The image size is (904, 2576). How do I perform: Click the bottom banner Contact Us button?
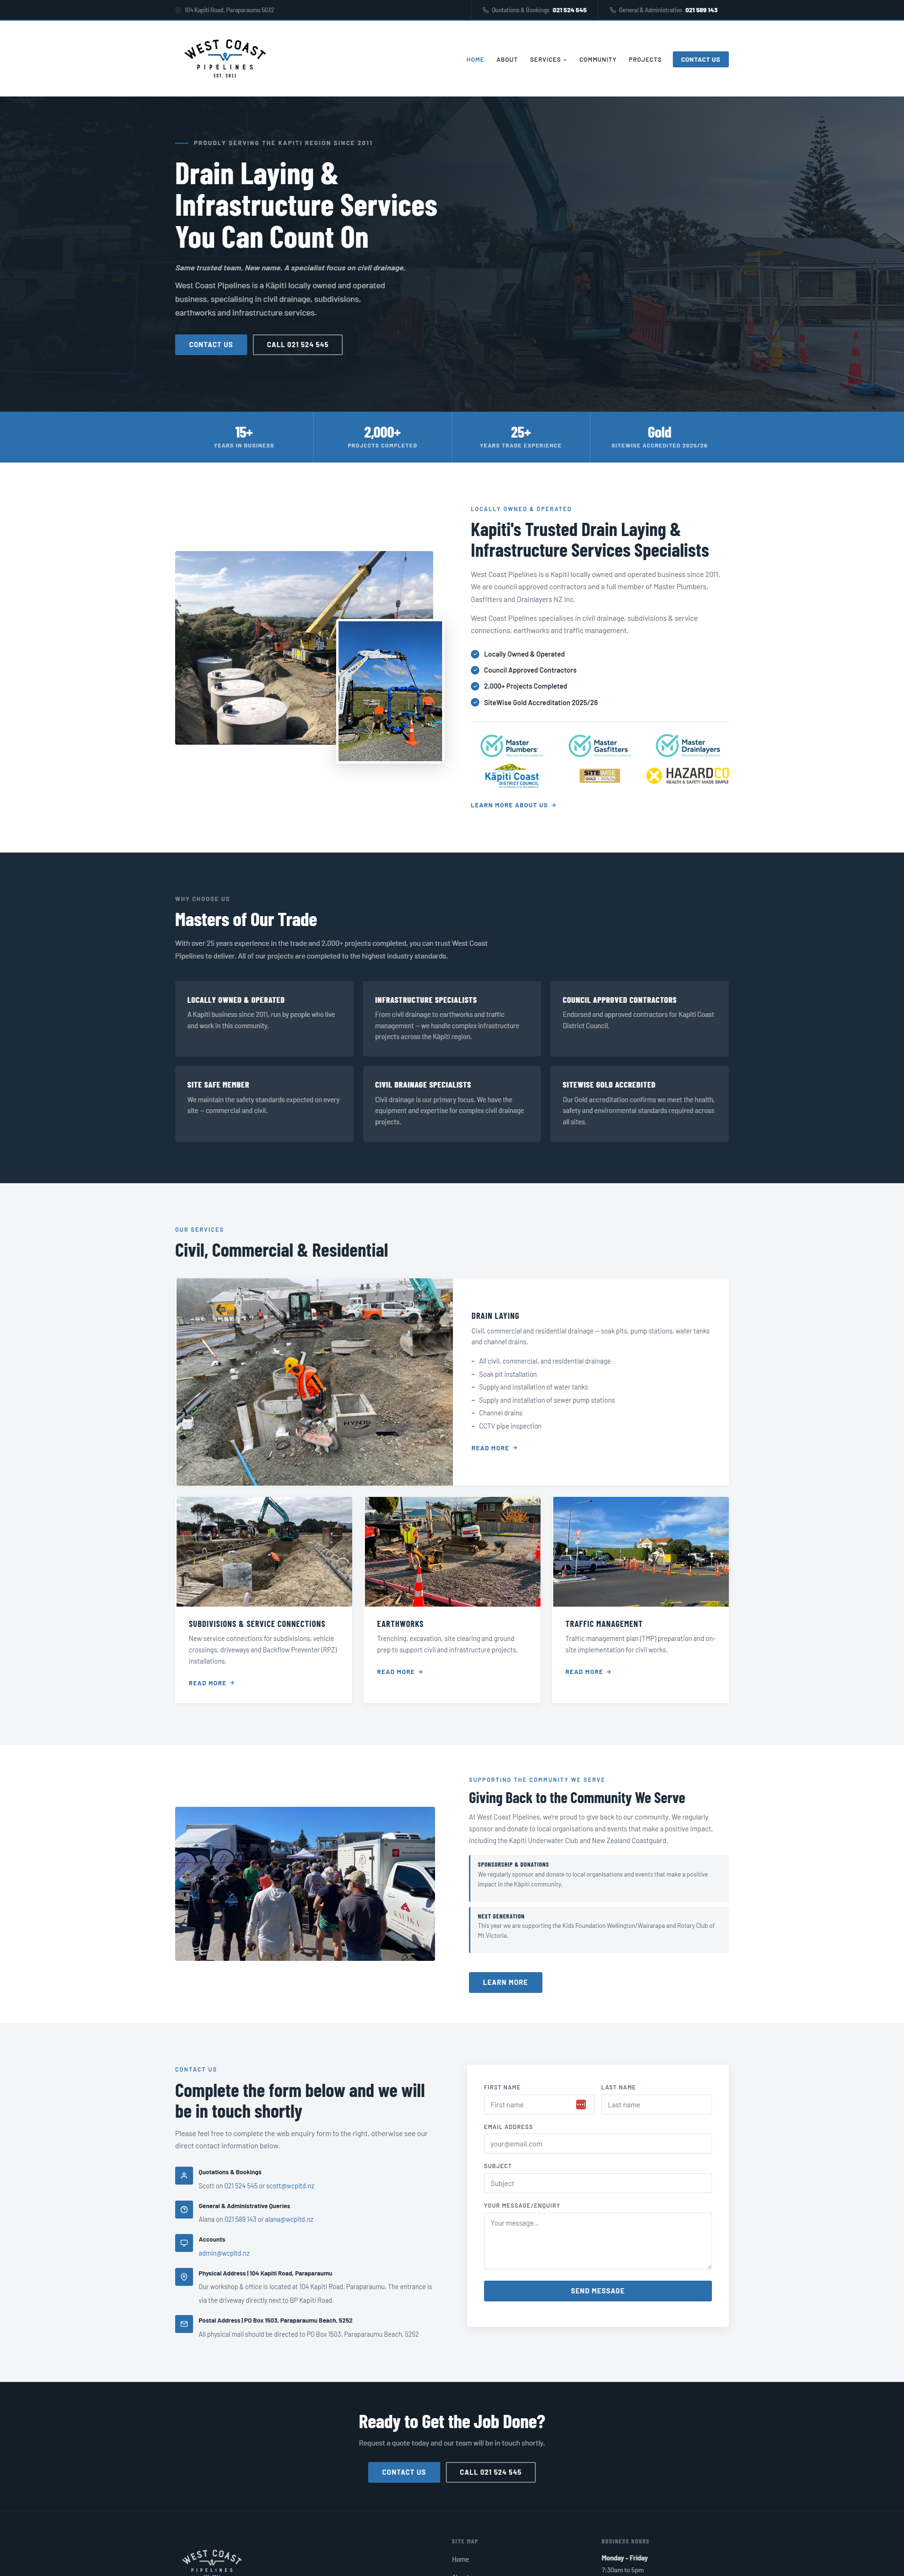404,2472
